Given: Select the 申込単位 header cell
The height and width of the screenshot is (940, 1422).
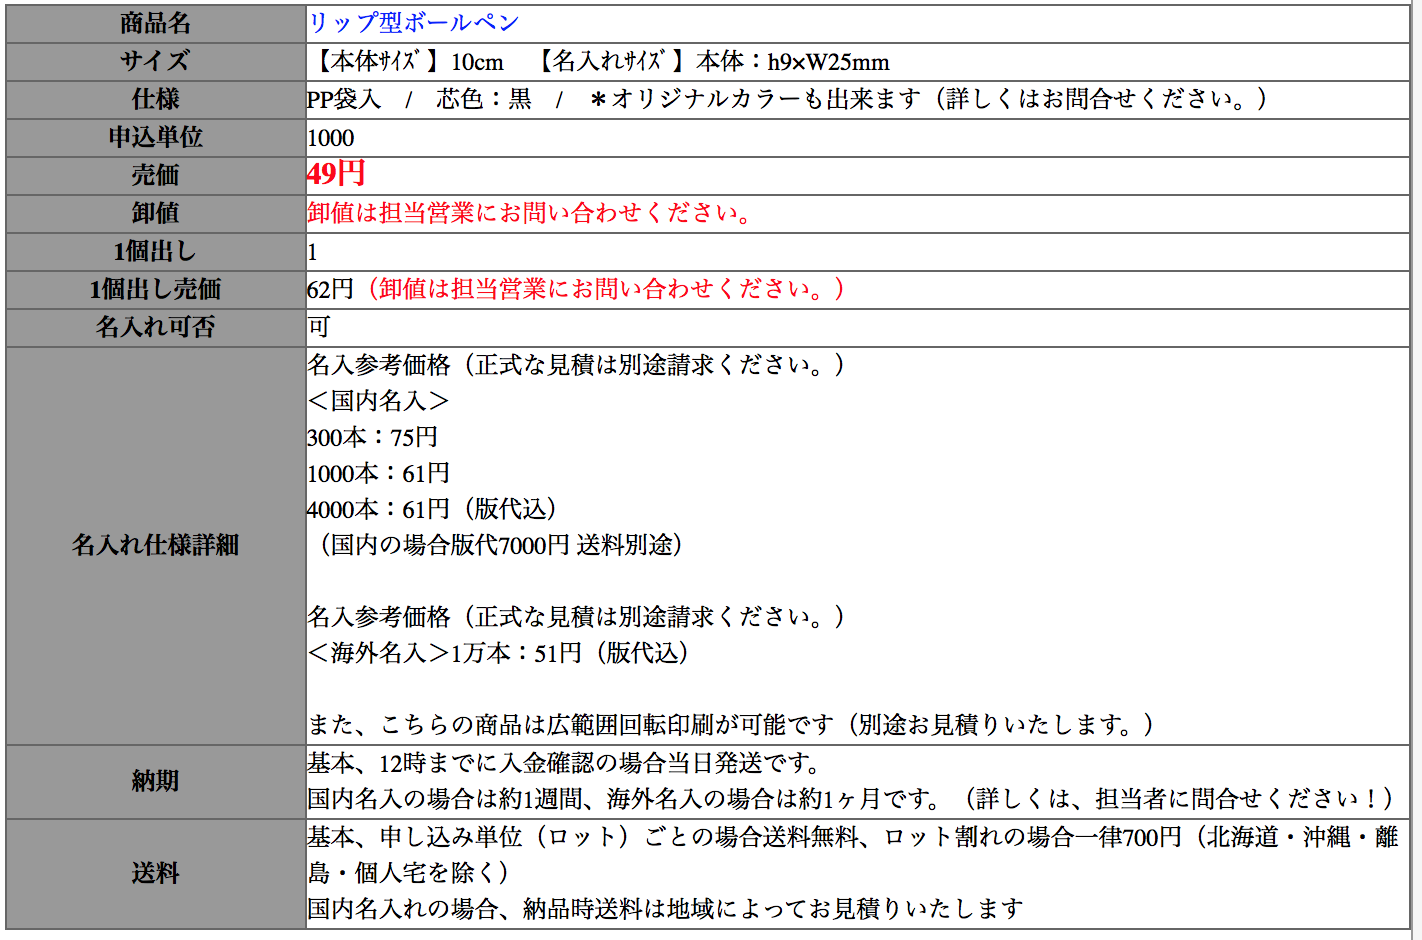Looking at the screenshot, I should click(x=156, y=138).
